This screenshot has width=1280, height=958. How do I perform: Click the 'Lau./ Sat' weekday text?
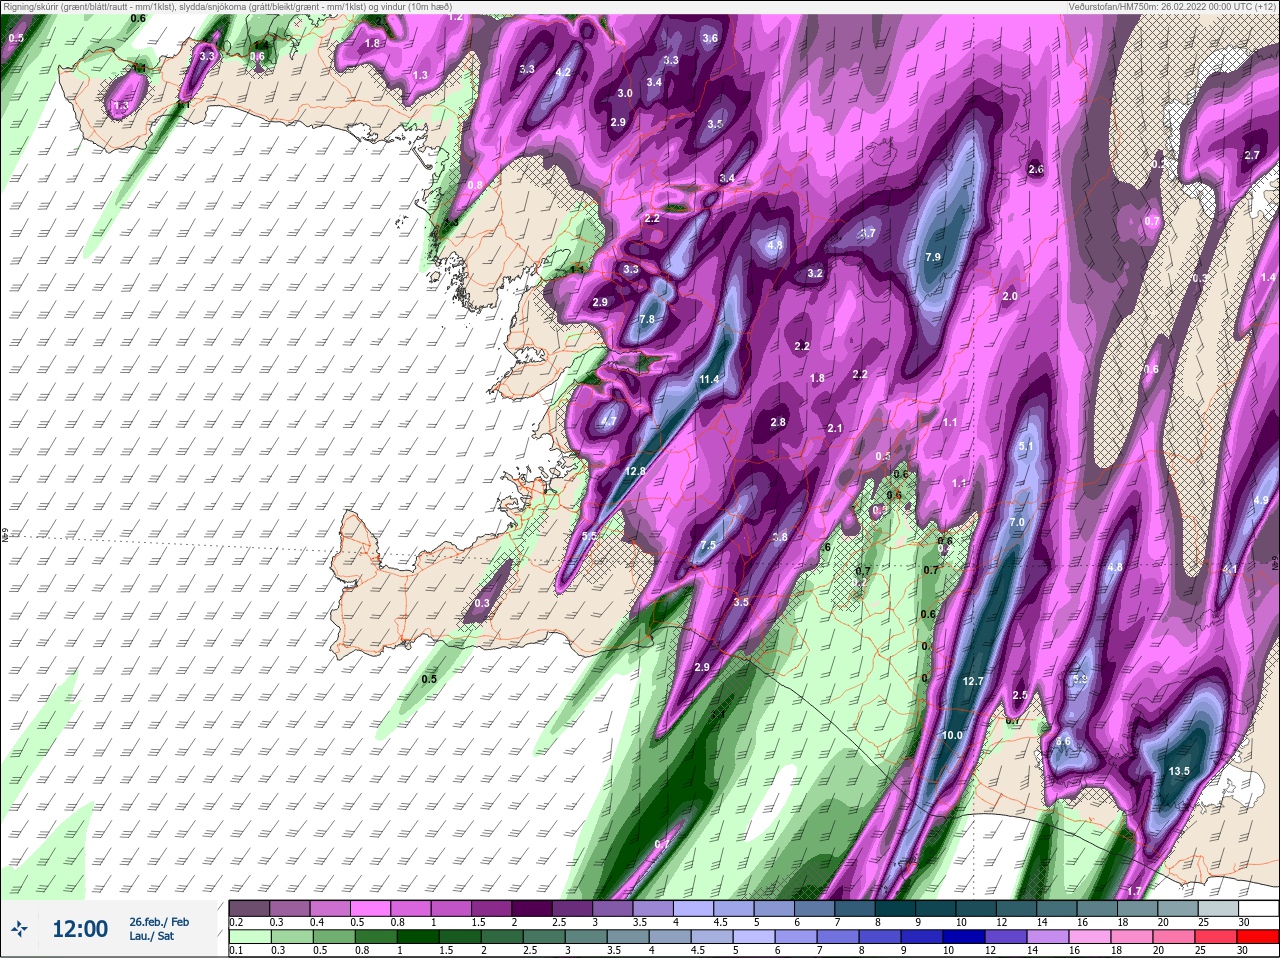pyautogui.click(x=152, y=936)
